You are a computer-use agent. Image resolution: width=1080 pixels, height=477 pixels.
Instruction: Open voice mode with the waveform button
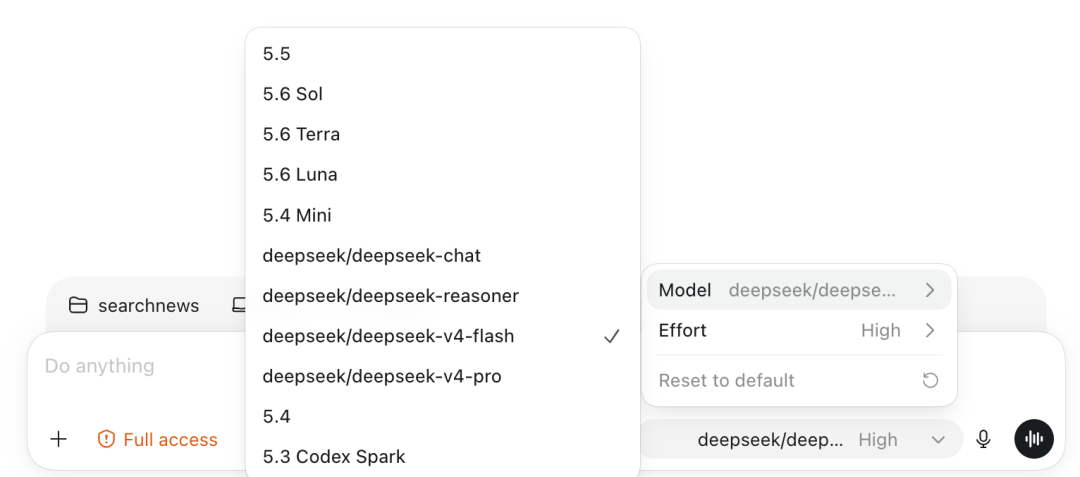click(1034, 439)
